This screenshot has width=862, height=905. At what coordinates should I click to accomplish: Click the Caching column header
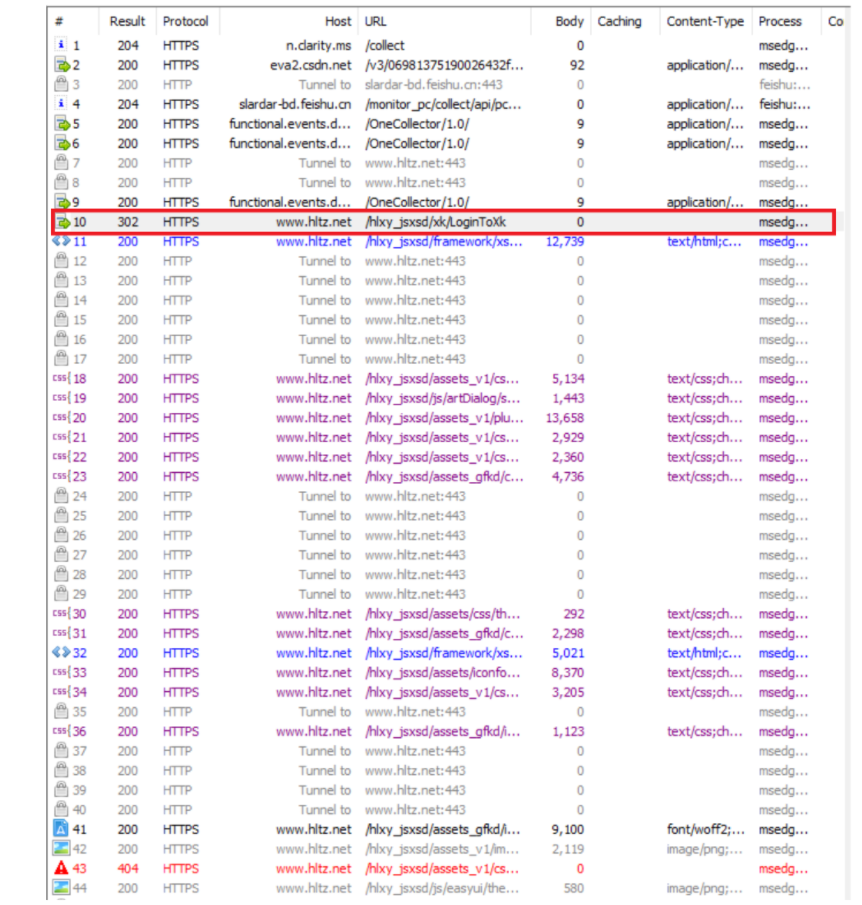[x=619, y=21]
